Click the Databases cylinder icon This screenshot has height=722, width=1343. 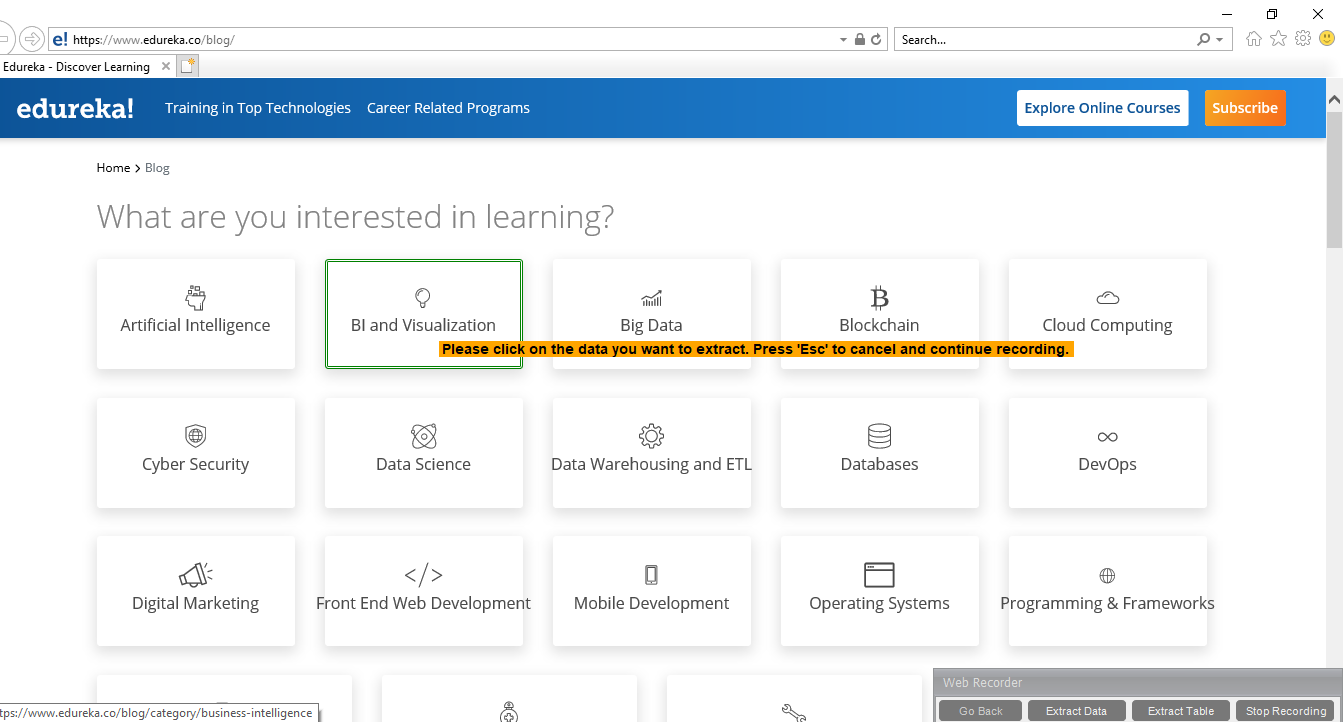coord(879,436)
